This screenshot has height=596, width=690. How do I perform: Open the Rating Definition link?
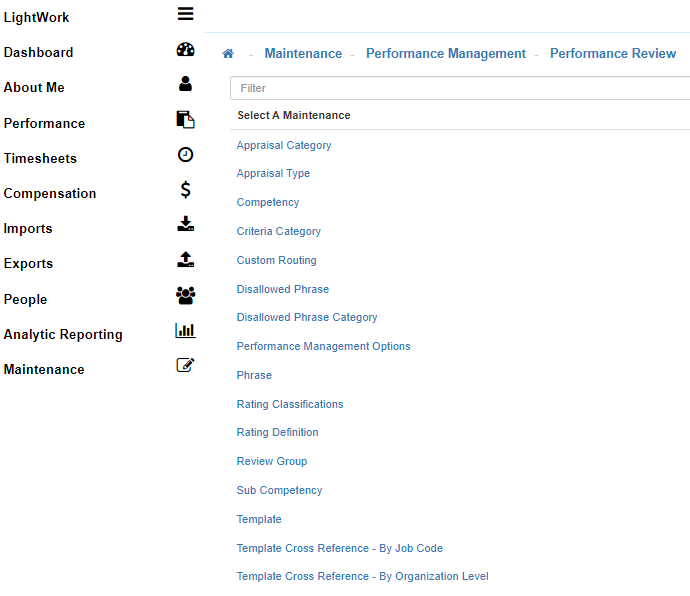pyautogui.click(x=277, y=432)
